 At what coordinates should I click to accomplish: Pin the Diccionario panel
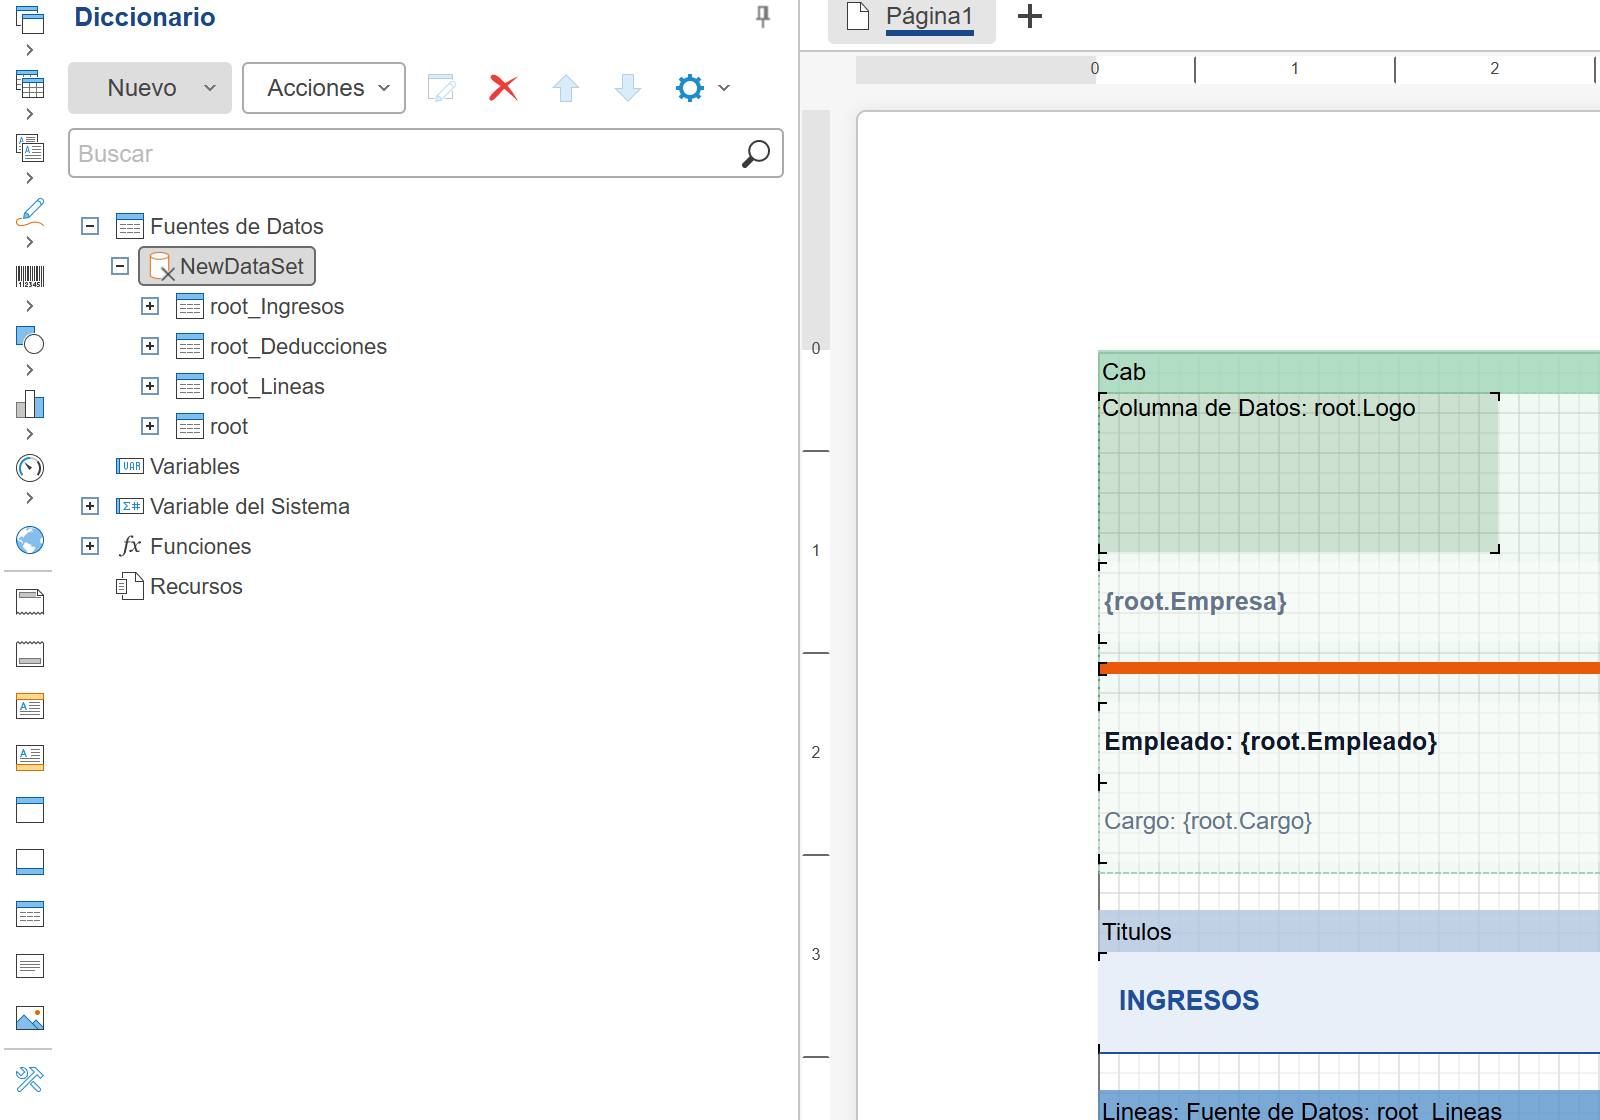click(x=763, y=16)
